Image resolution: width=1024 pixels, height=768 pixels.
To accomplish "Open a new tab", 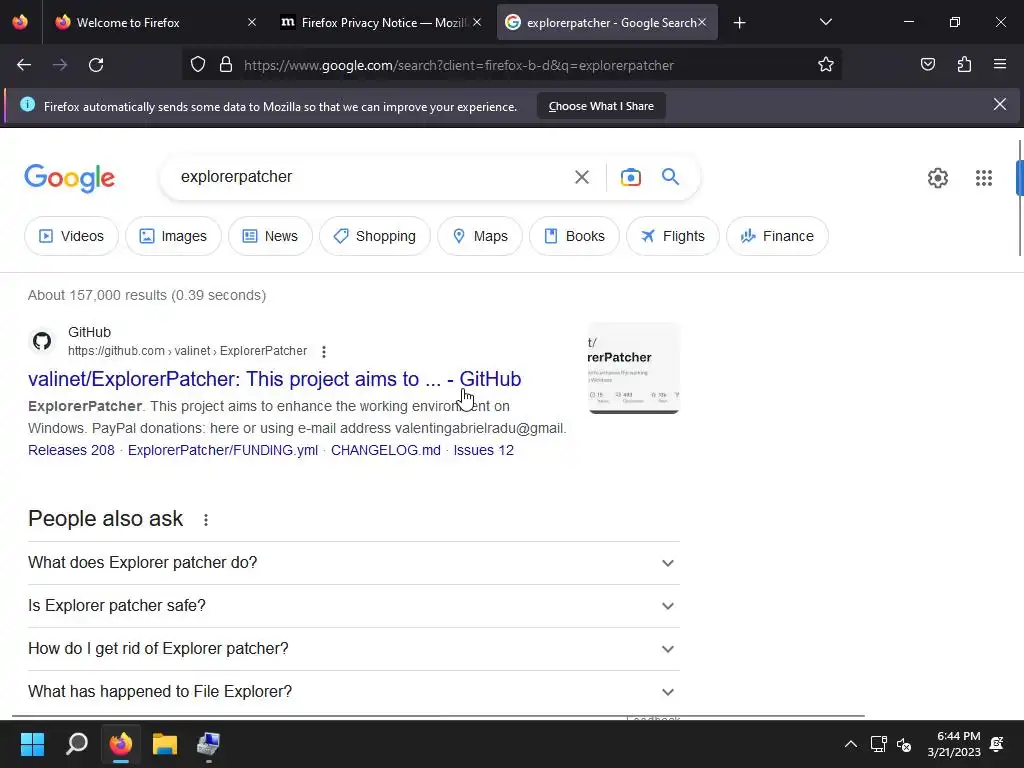I will [739, 23].
